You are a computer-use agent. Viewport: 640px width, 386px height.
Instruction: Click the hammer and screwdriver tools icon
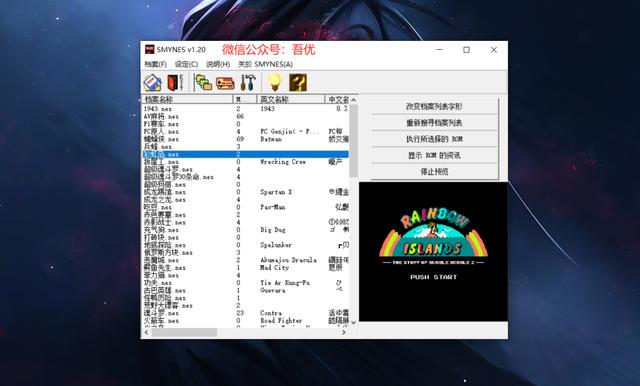(247, 83)
